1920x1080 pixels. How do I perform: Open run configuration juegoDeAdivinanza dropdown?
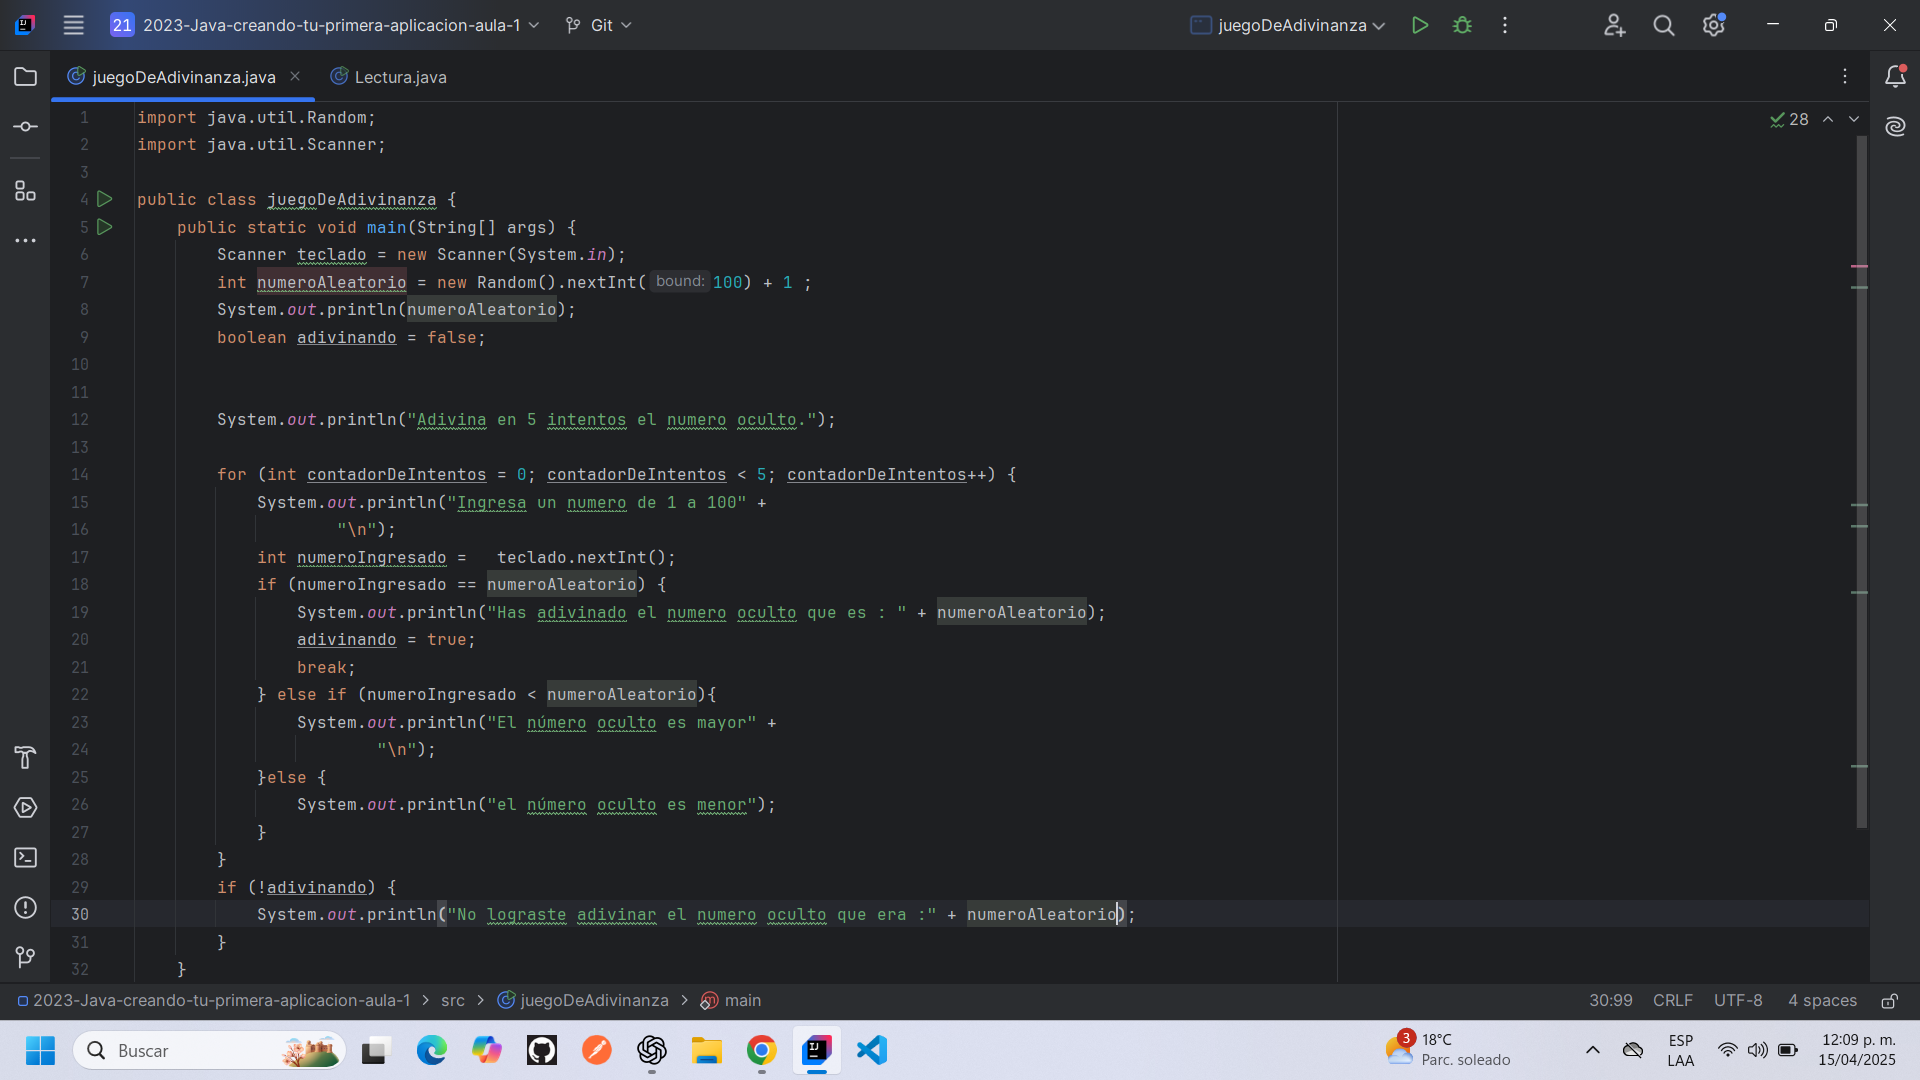click(1288, 25)
